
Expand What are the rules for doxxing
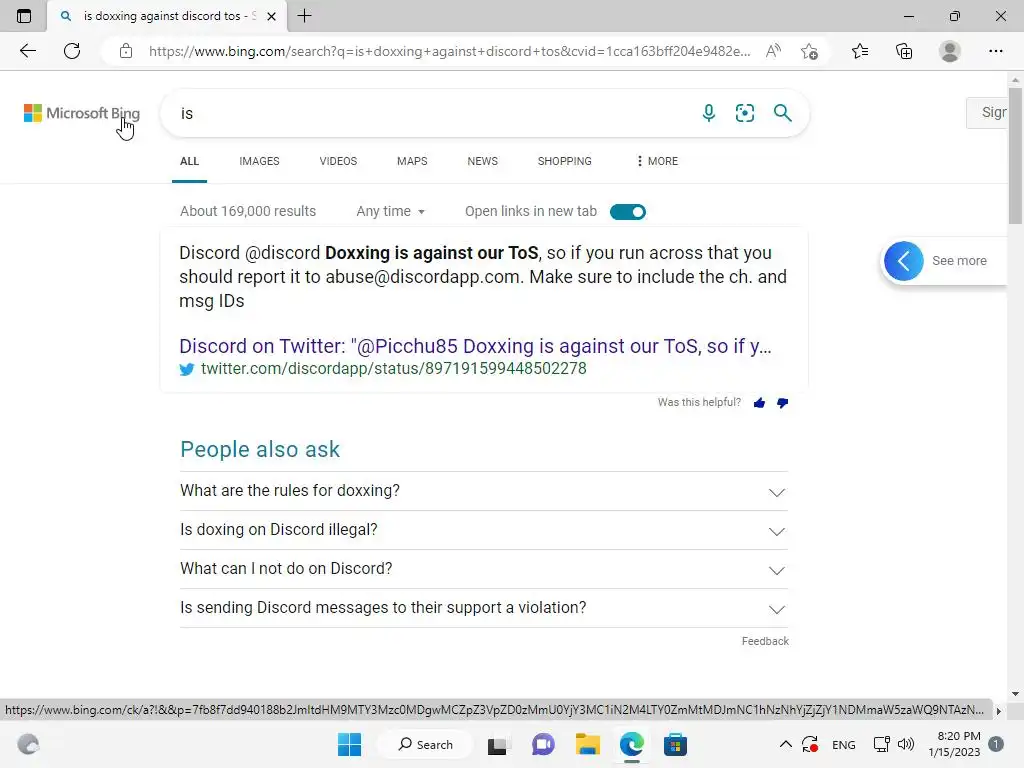484,491
